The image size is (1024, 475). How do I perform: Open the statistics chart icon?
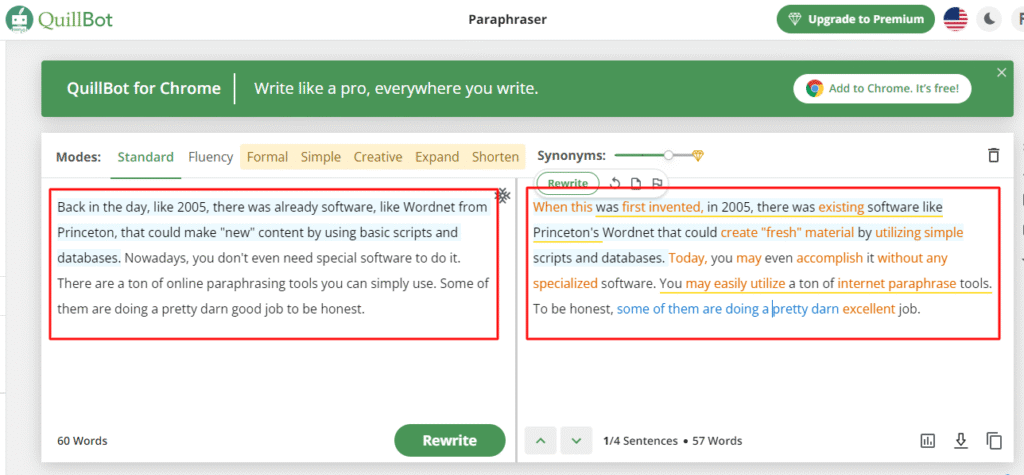click(927, 441)
